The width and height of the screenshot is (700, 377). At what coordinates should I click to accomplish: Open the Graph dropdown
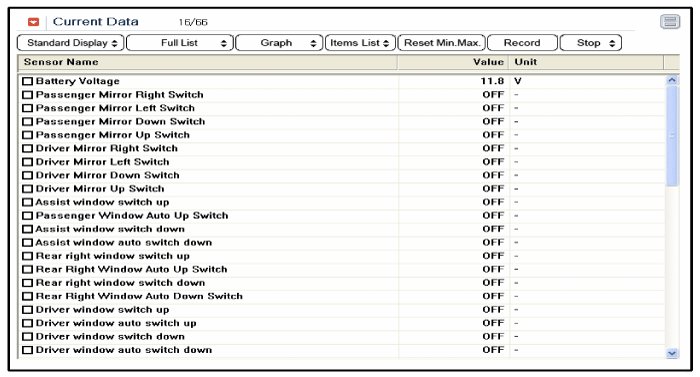279,43
